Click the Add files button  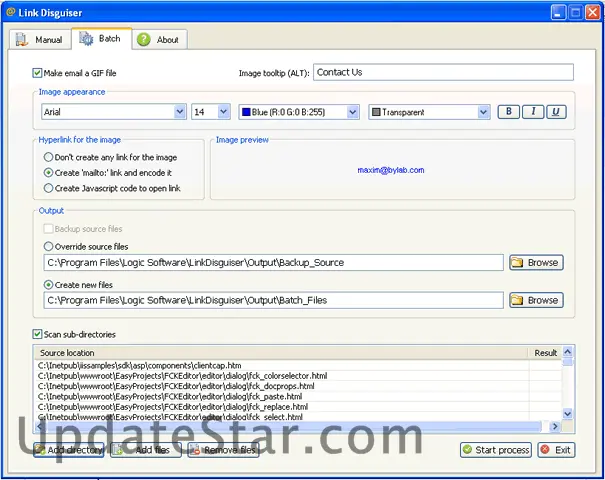(146, 450)
